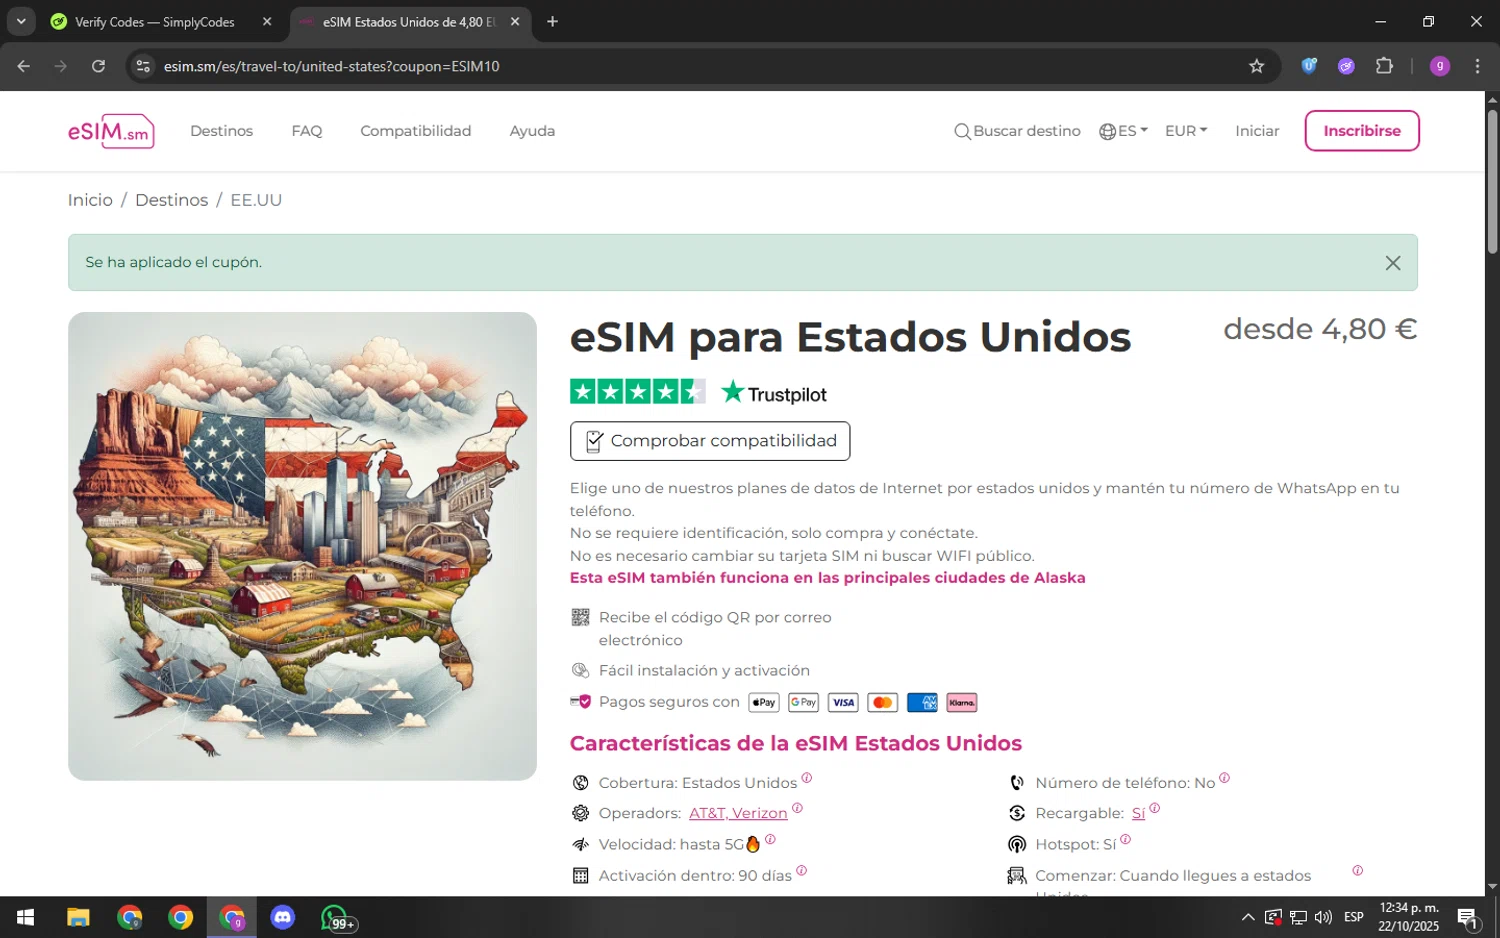Open Chrome extensions puzzle icon
This screenshot has height=938, width=1500.
1384,66
